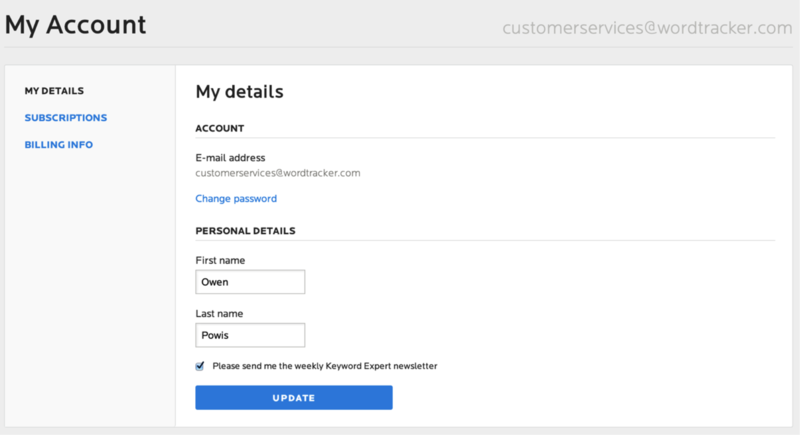800x435 pixels.
Task: Open the MY DETAILS sidebar section
Action: pos(54,91)
